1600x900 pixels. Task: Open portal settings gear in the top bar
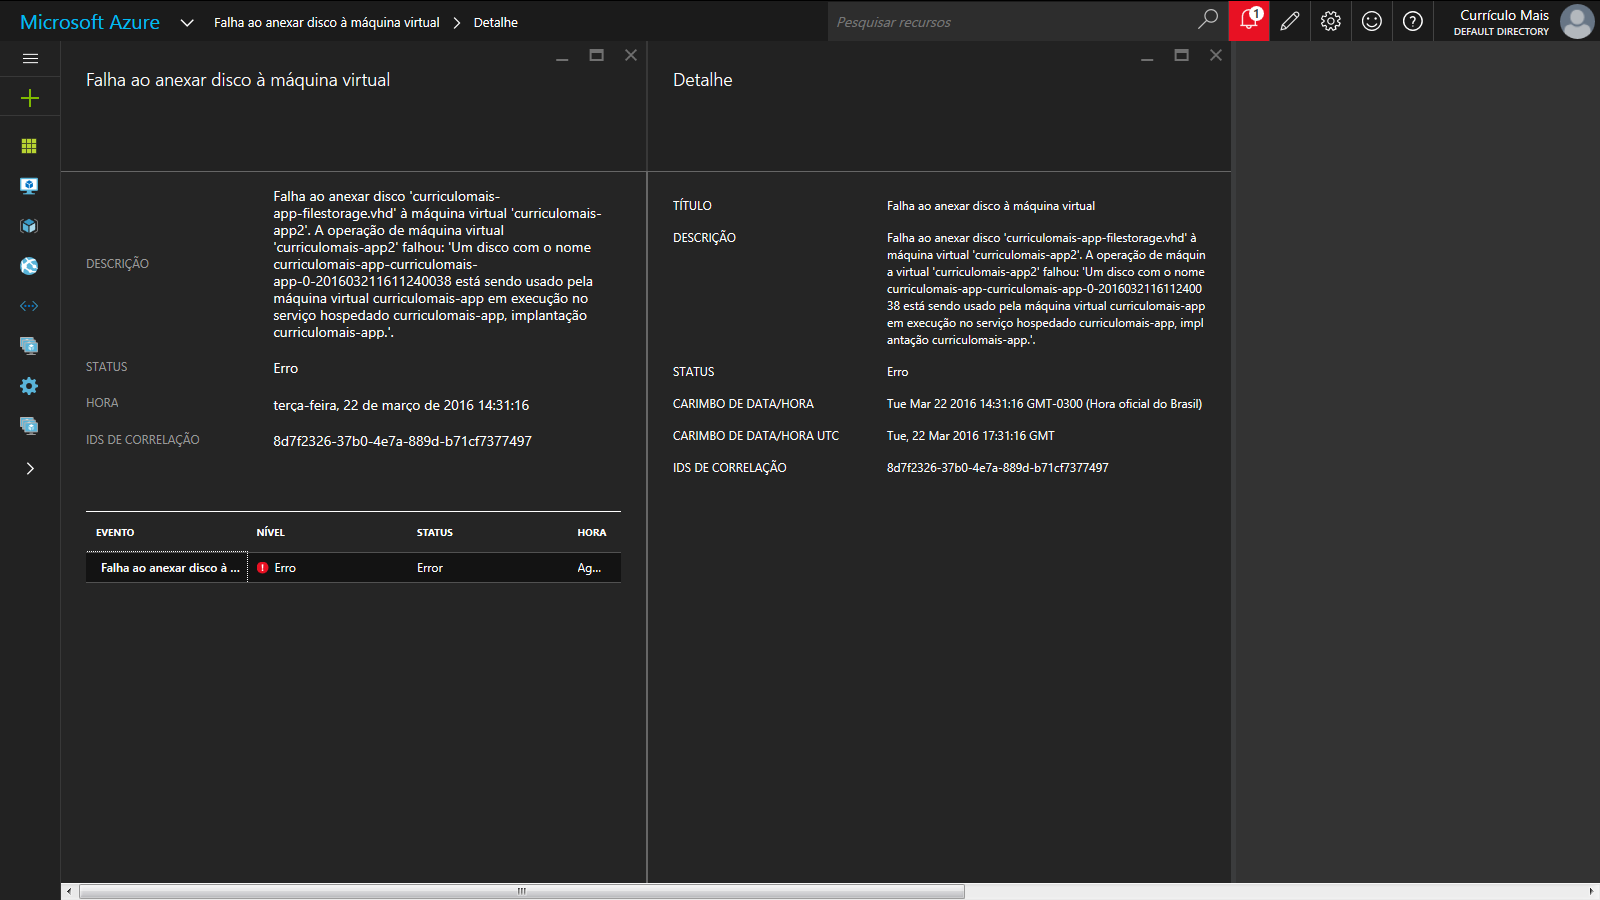click(x=1331, y=20)
